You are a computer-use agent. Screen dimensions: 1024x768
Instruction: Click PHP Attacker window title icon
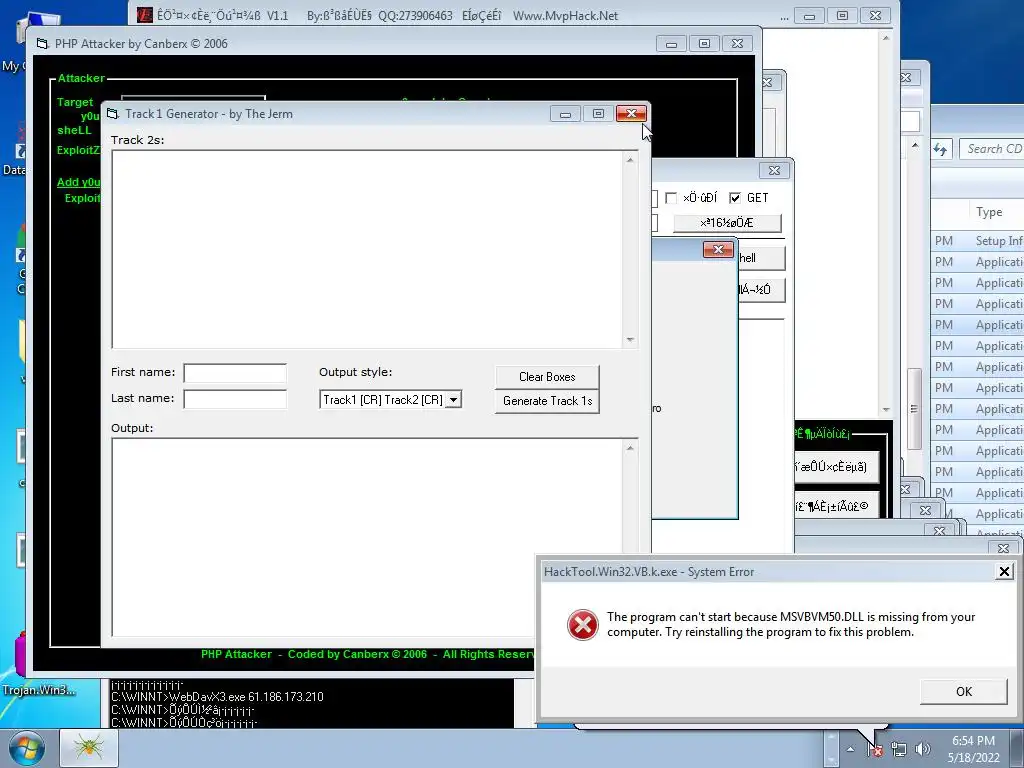pos(42,44)
